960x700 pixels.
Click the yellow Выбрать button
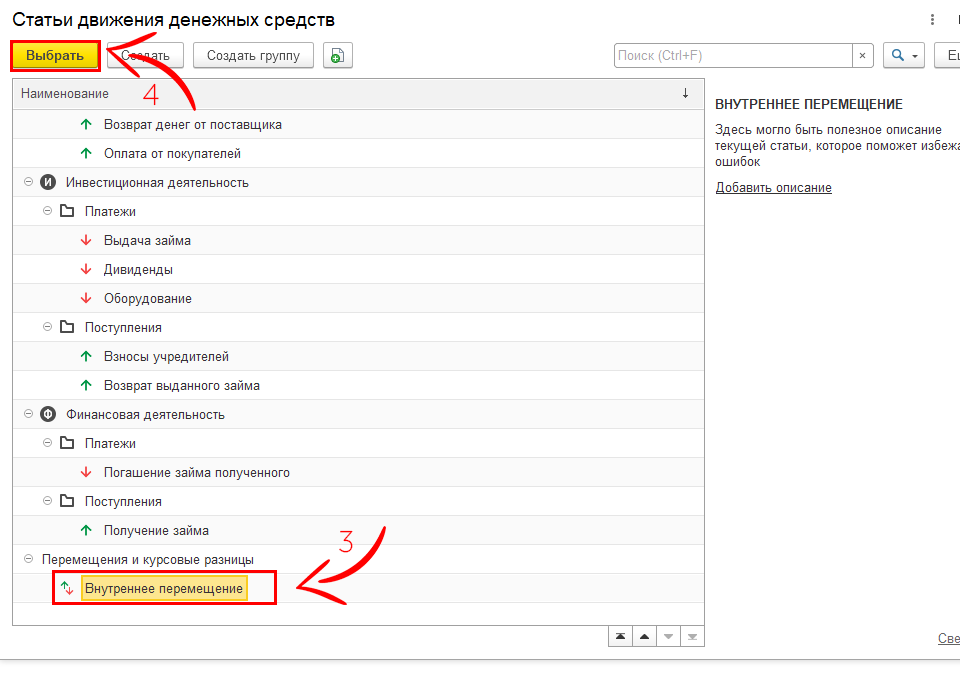click(x=55, y=56)
